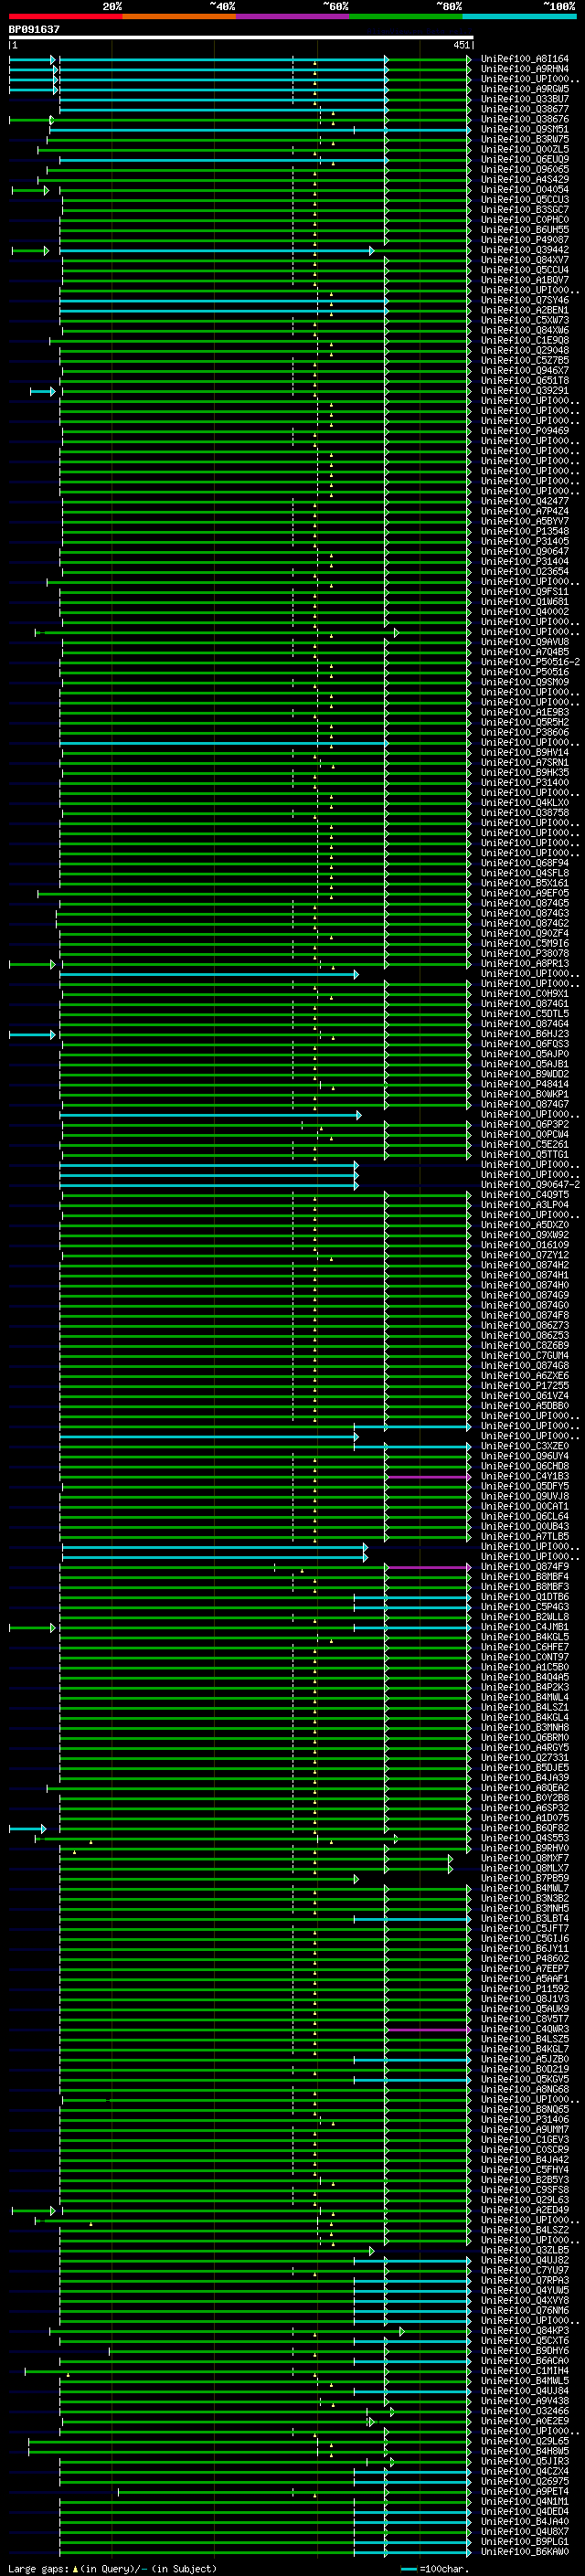Click the purple ~60% identity legend bar

click(293, 17)
